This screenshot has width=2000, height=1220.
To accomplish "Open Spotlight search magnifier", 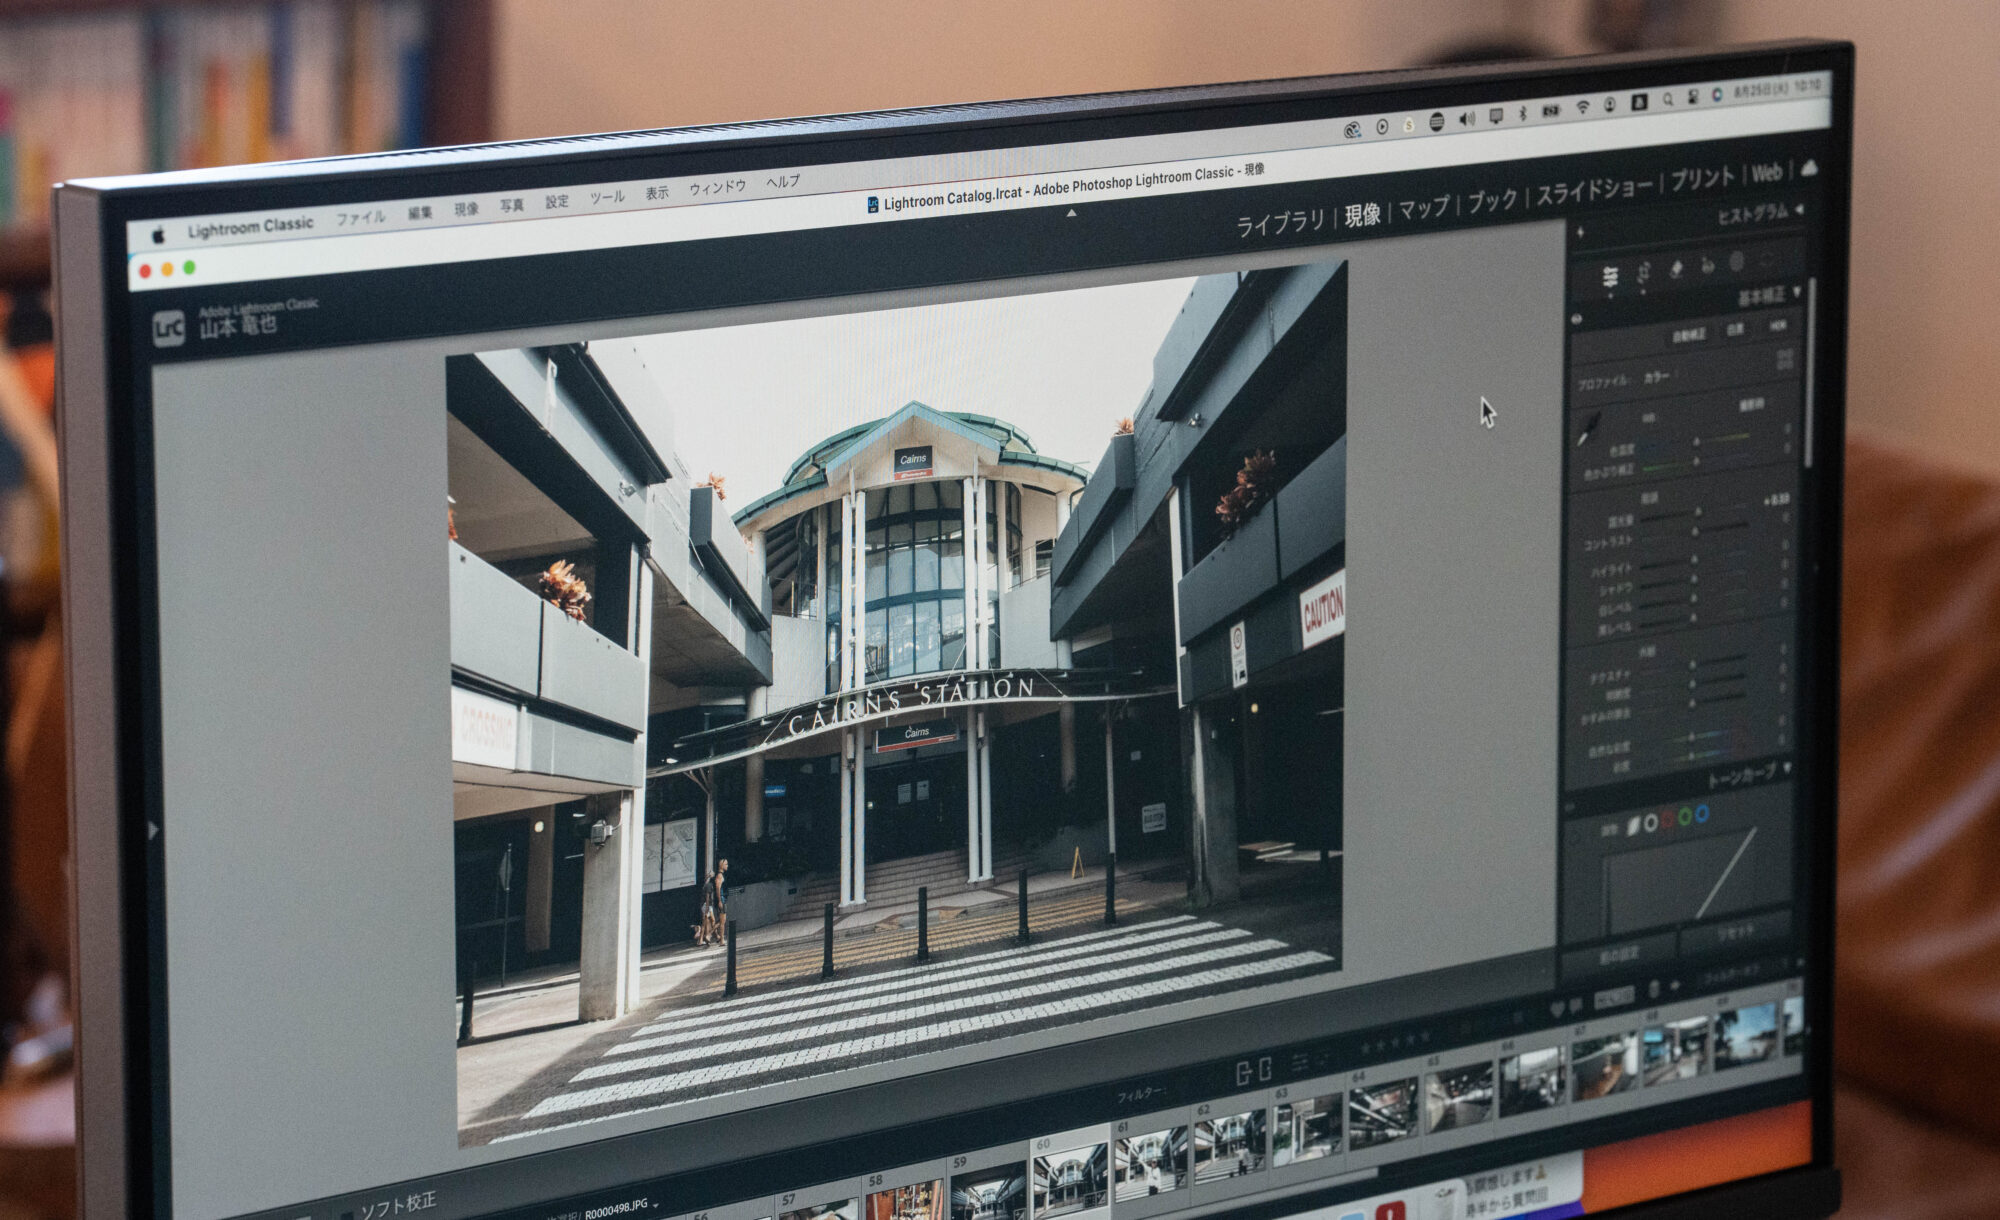I will [x=1667, y=100].
